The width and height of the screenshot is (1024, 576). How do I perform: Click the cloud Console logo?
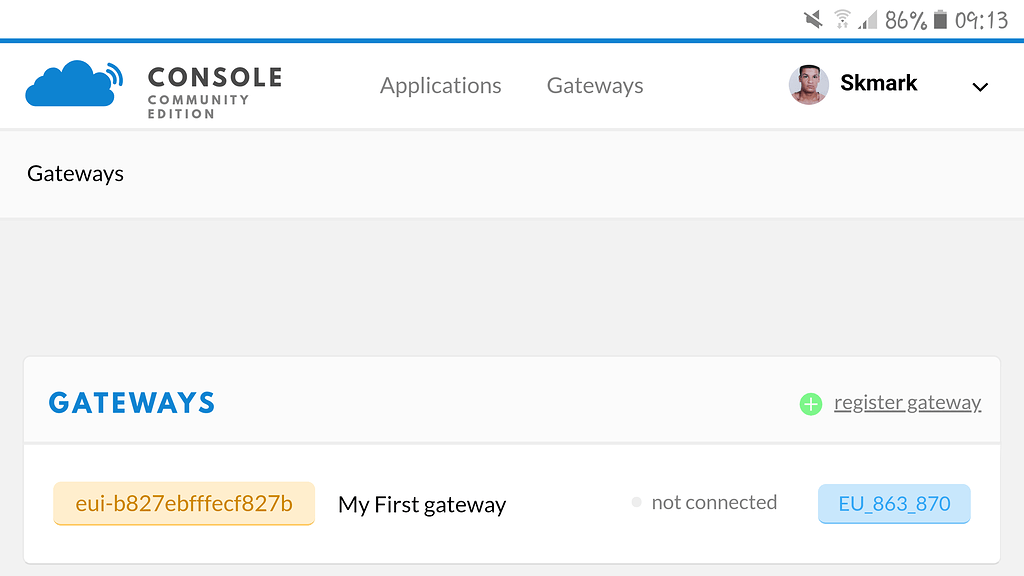(x=68, y=84)
